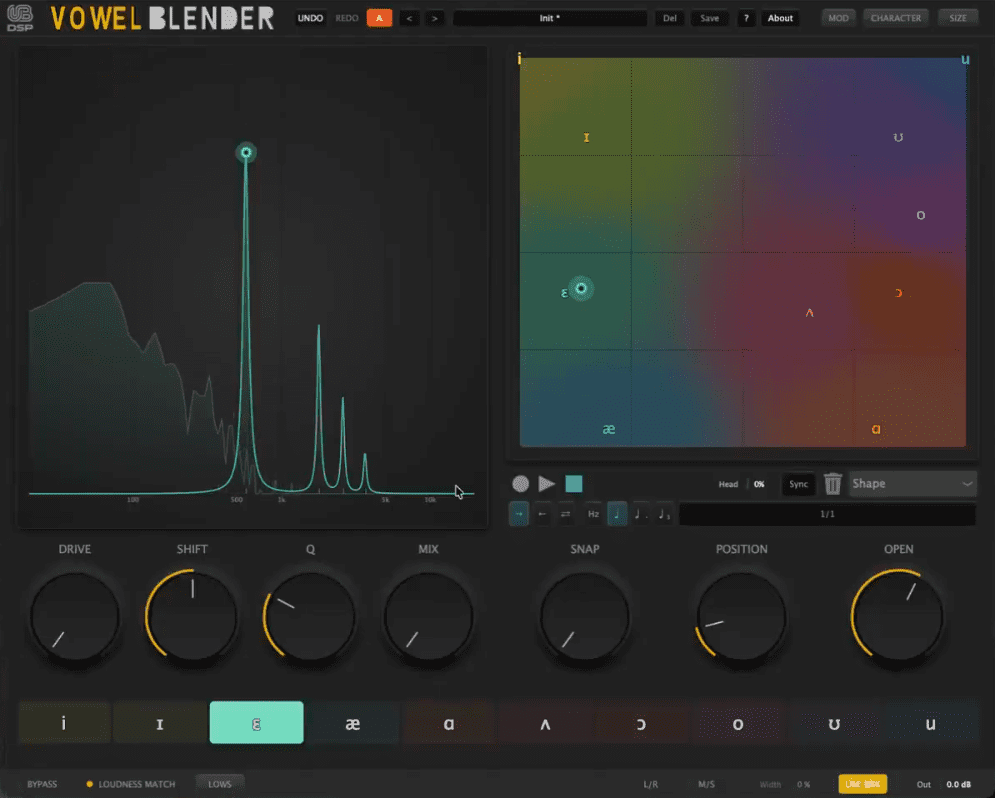Select the ɑ vowel button in bottom row
Viewport: 995px width, 798px height.
pos(449,723)
